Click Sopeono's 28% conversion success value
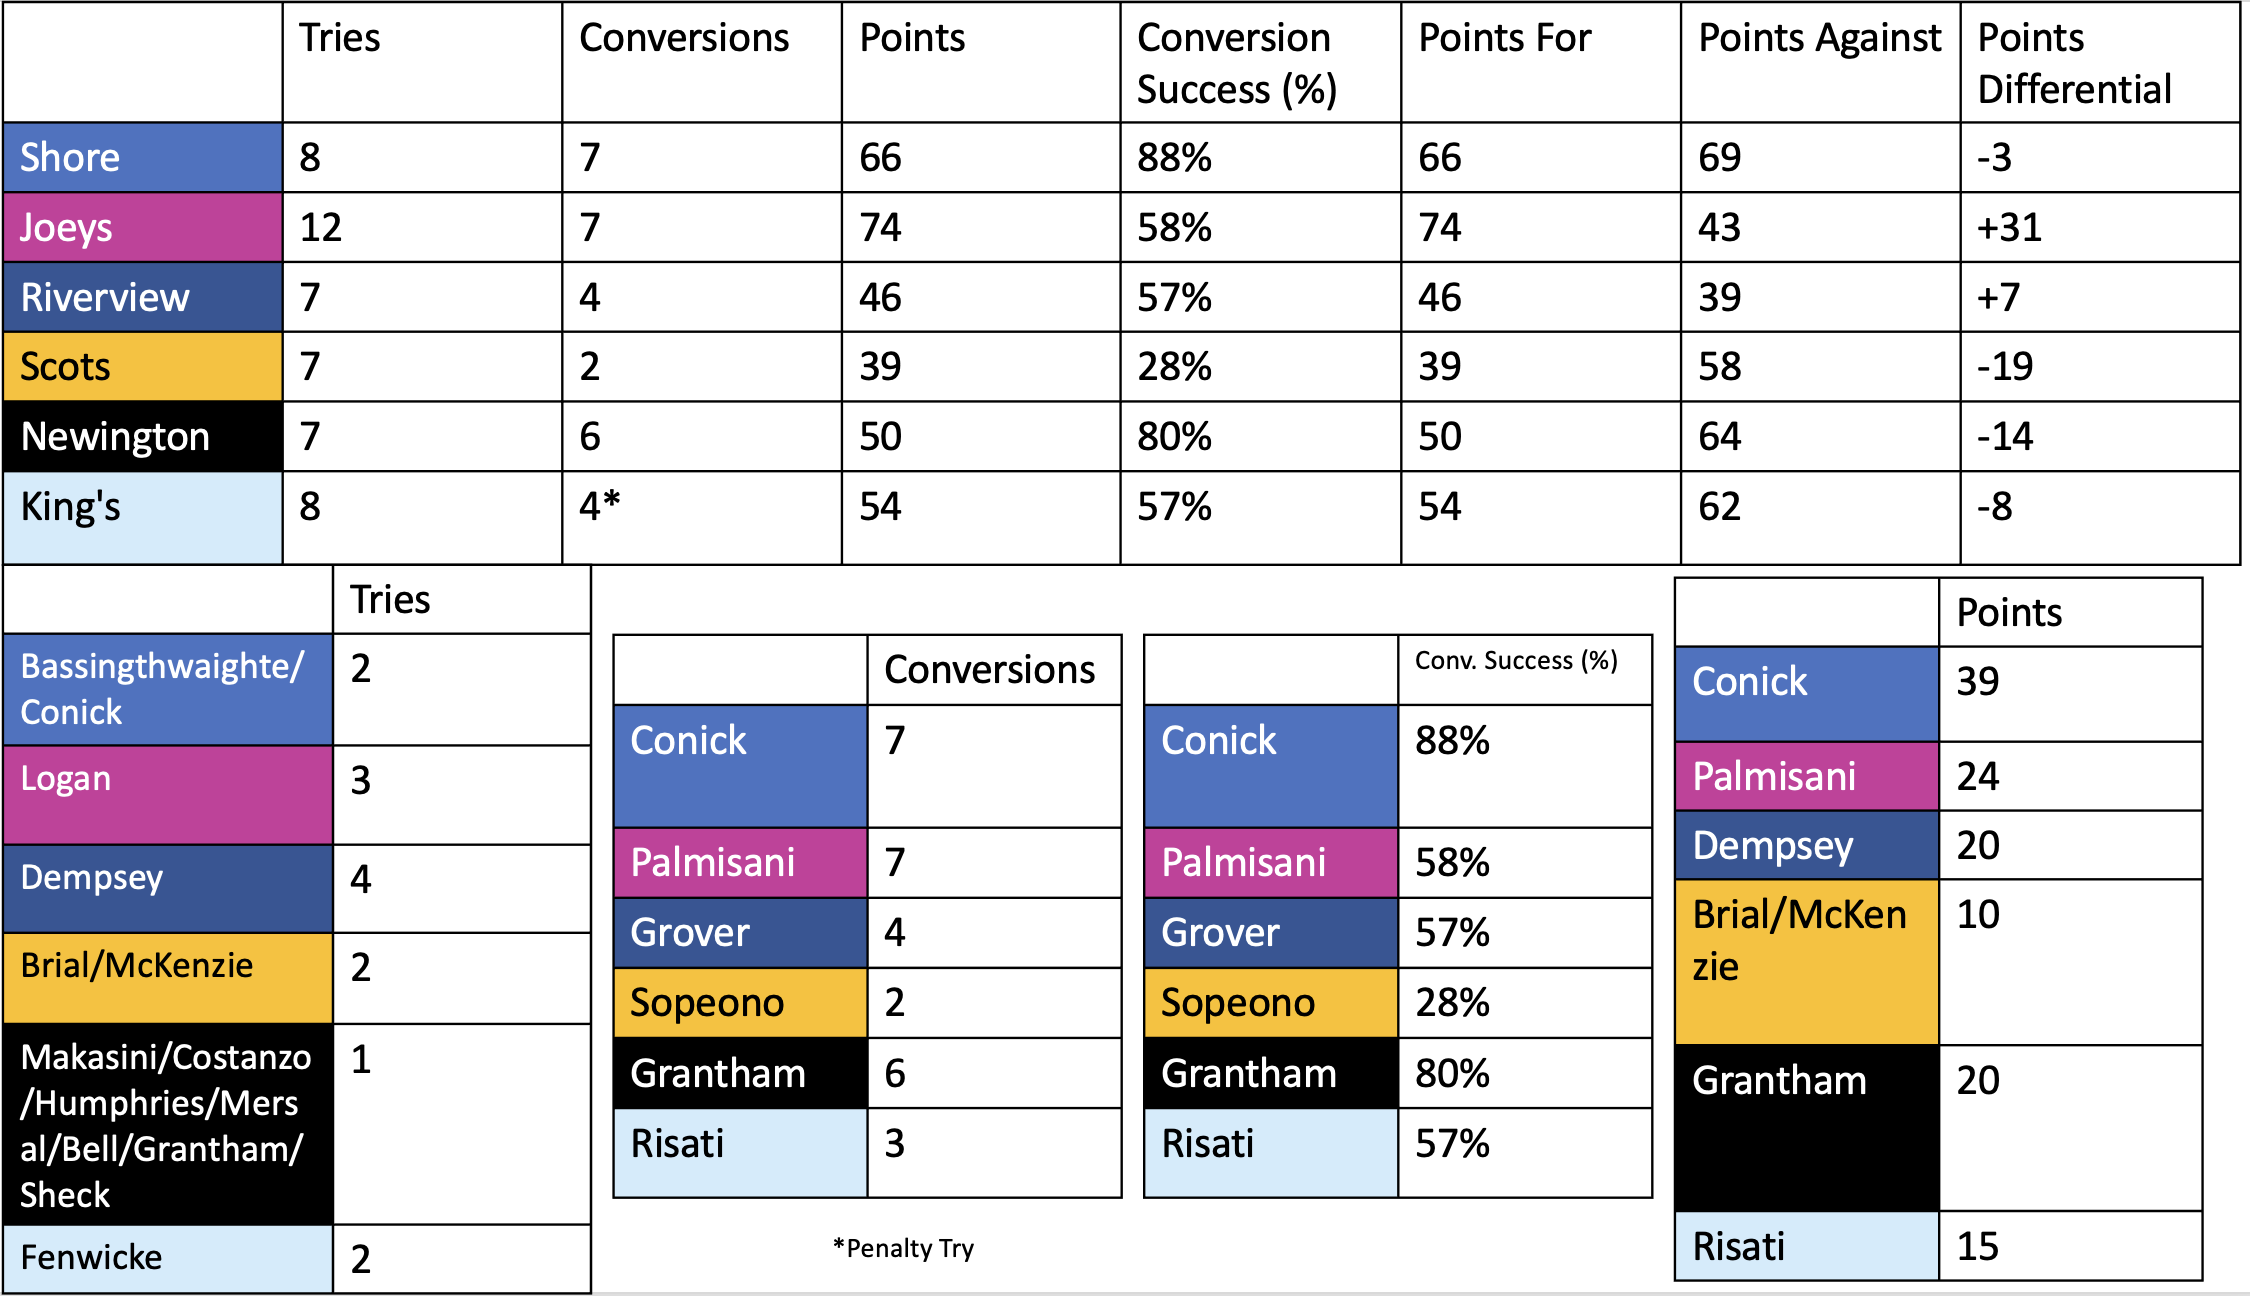 click(x=1523, y=1002)
